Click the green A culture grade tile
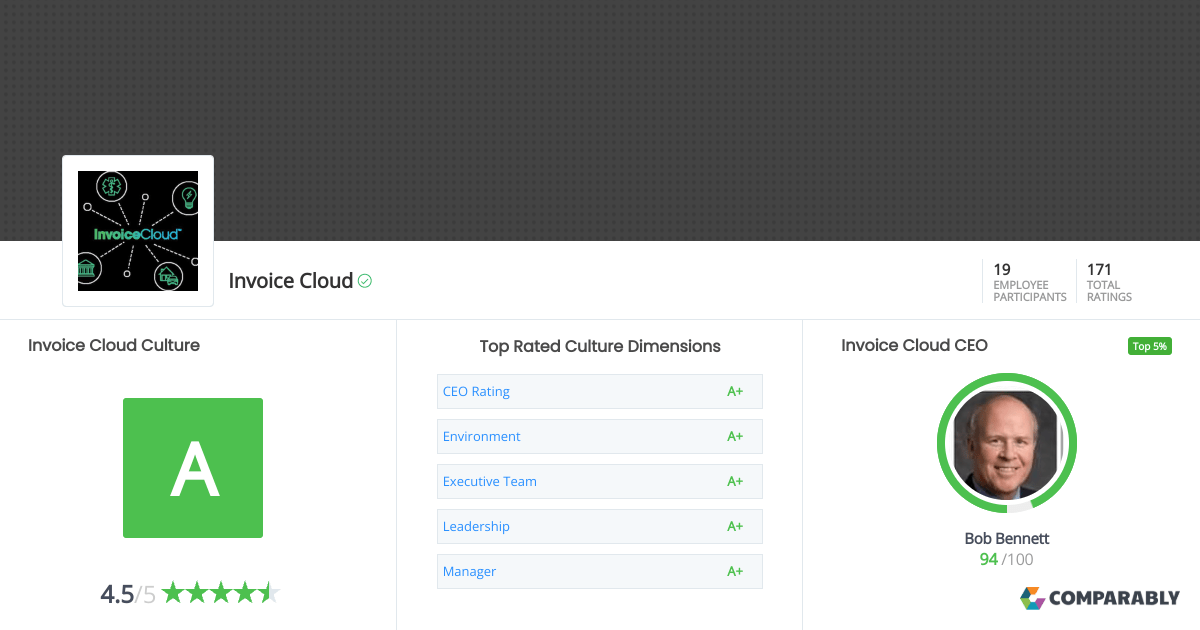 click(x=193, y=468)
